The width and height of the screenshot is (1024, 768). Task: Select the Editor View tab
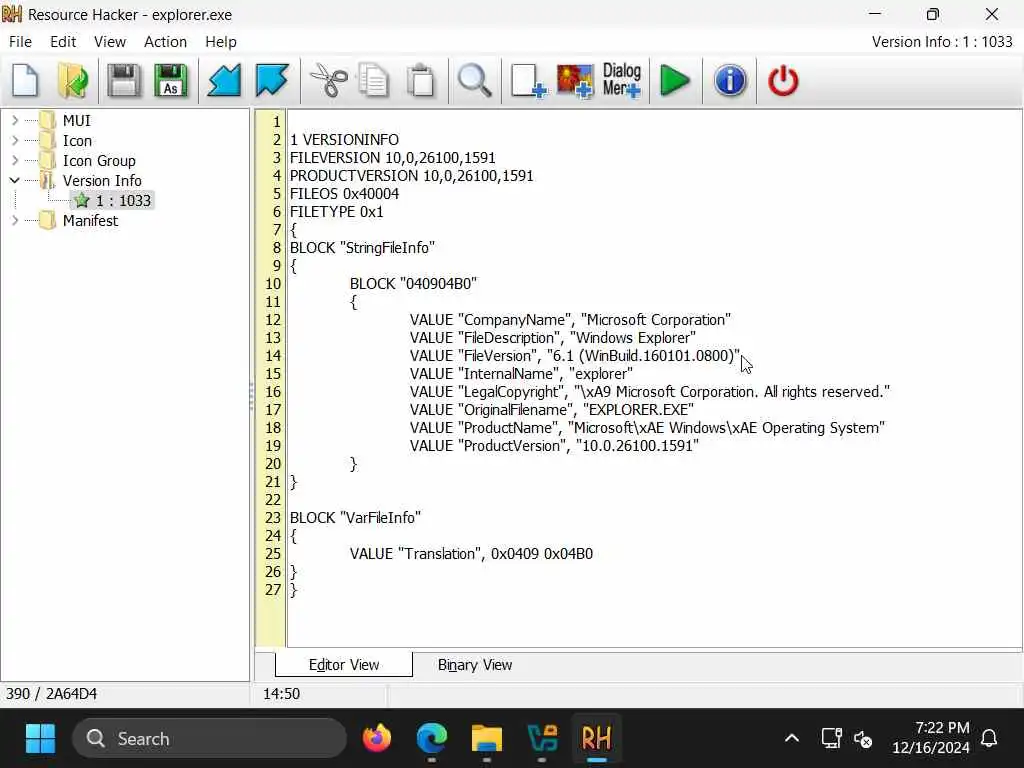click(x=344, y=665)
